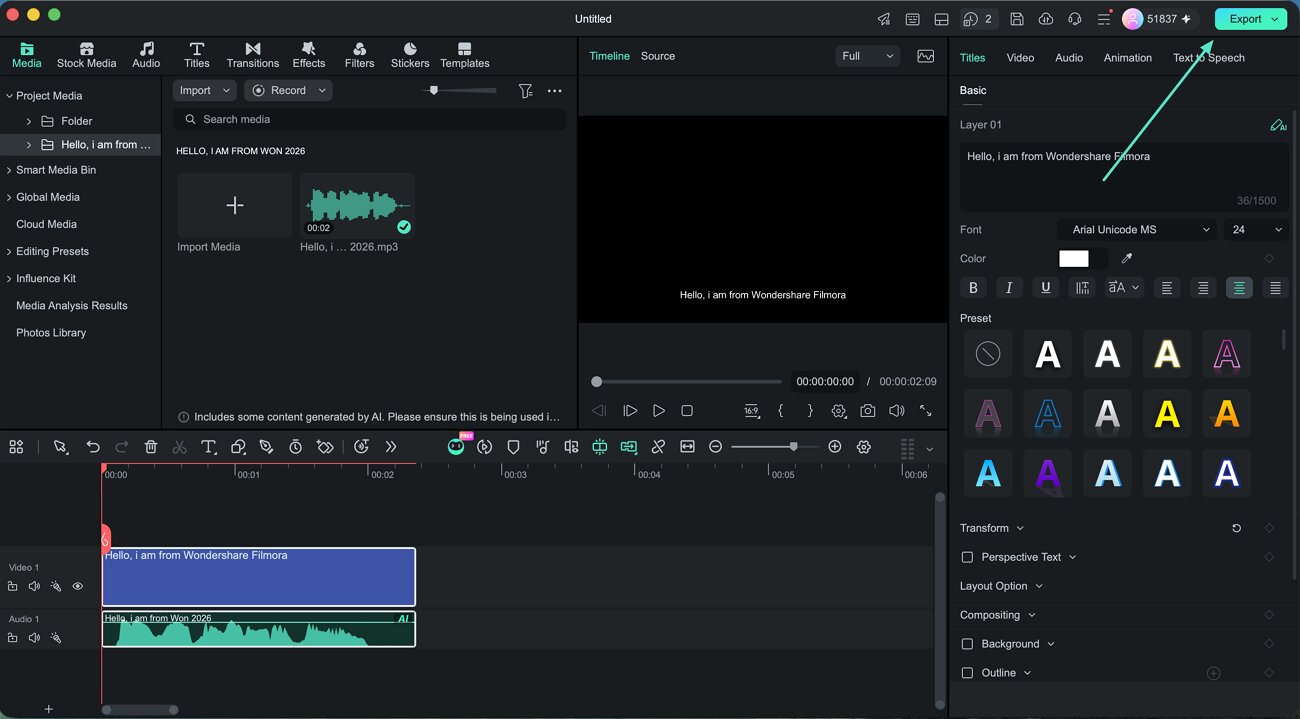Expand Global Media section
Image resolution: width=1300 pixels, height=719 pixels.
tap(9, 197)
